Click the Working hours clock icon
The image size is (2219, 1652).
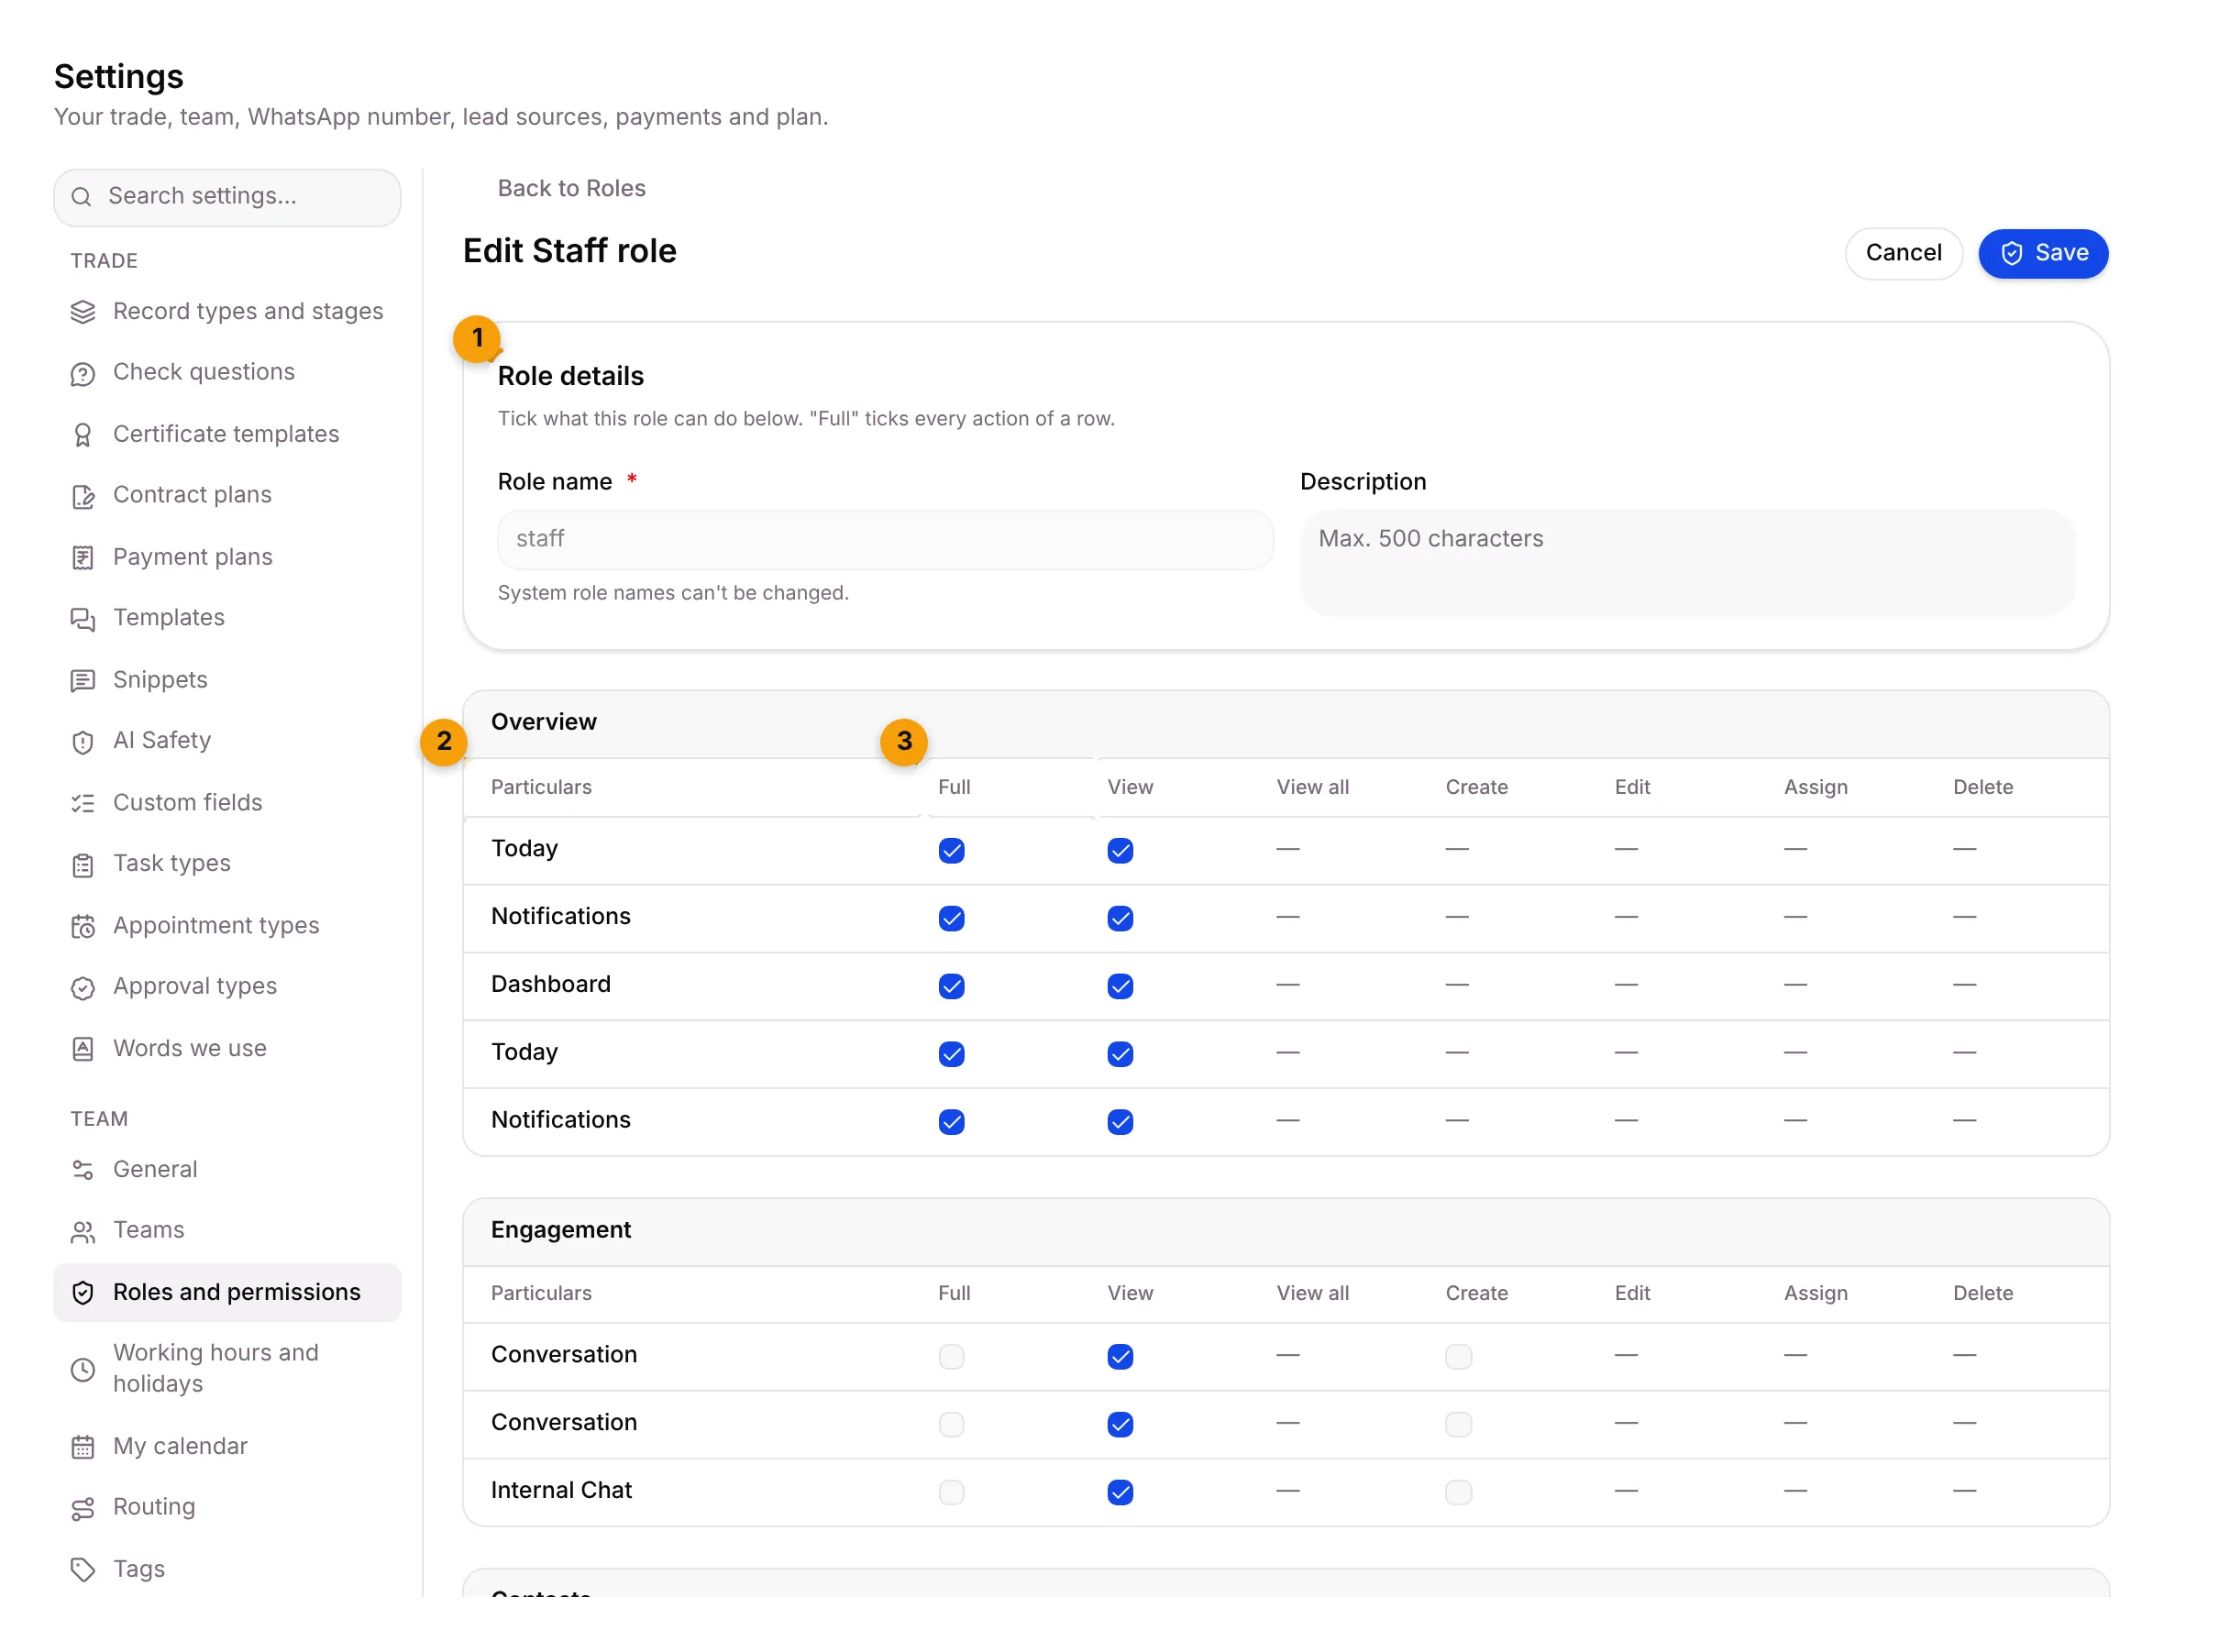[x=83, y=1370]
